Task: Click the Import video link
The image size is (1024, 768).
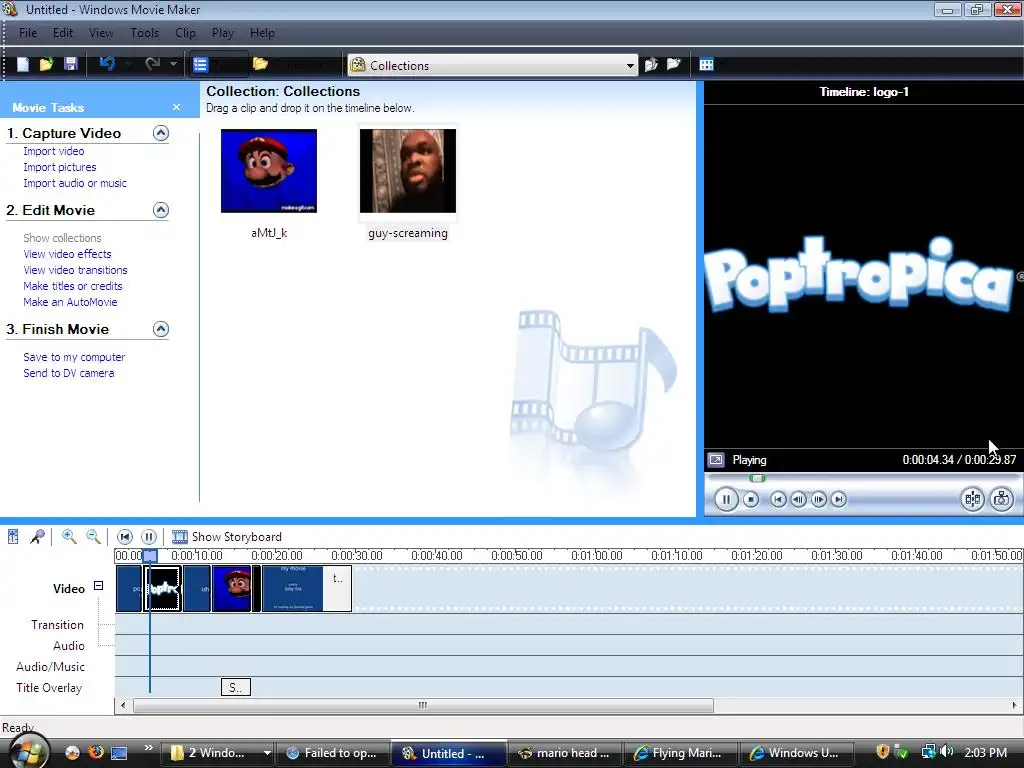Action: pos(54,151)
